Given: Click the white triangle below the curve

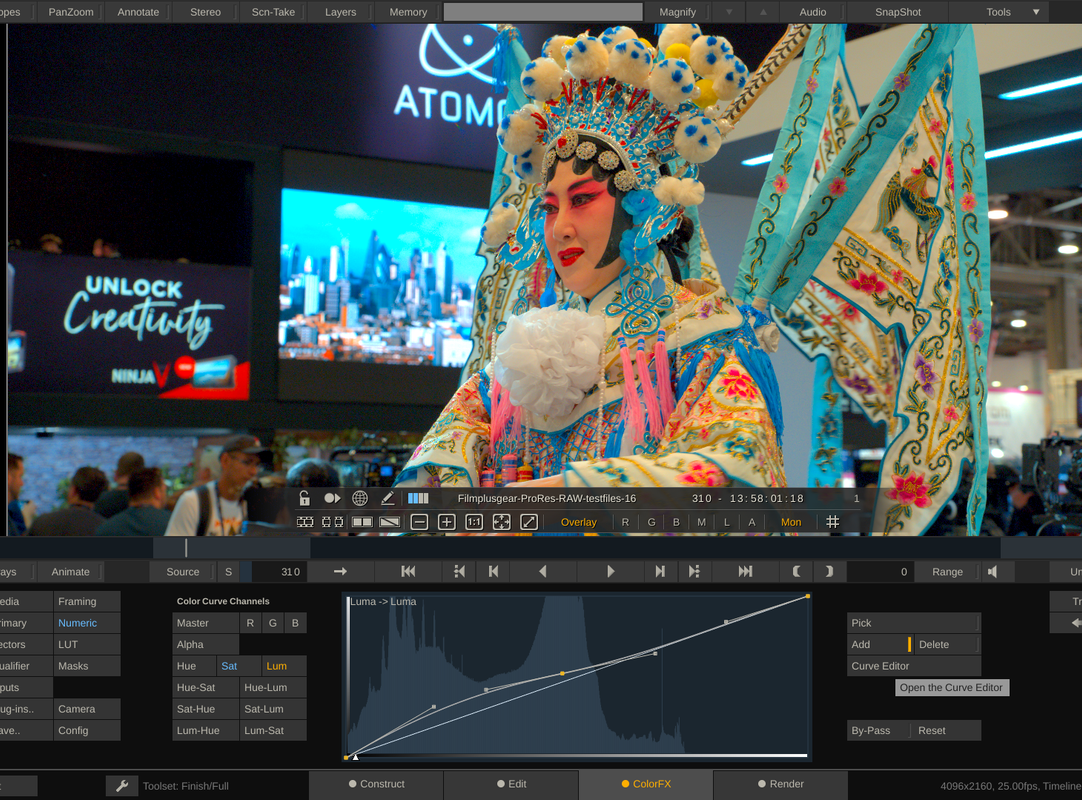Looking at the screenshot, I should coord(356,757).
